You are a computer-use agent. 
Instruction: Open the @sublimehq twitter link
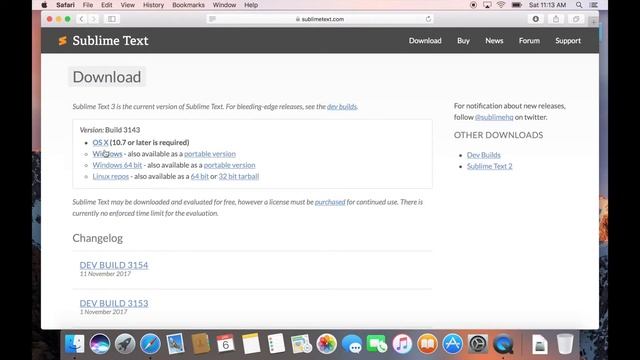pos(494,117)
